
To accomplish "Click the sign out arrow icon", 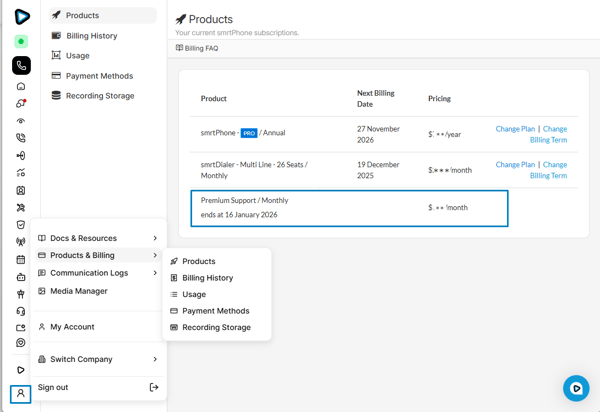I will click(x=154, y=387).
